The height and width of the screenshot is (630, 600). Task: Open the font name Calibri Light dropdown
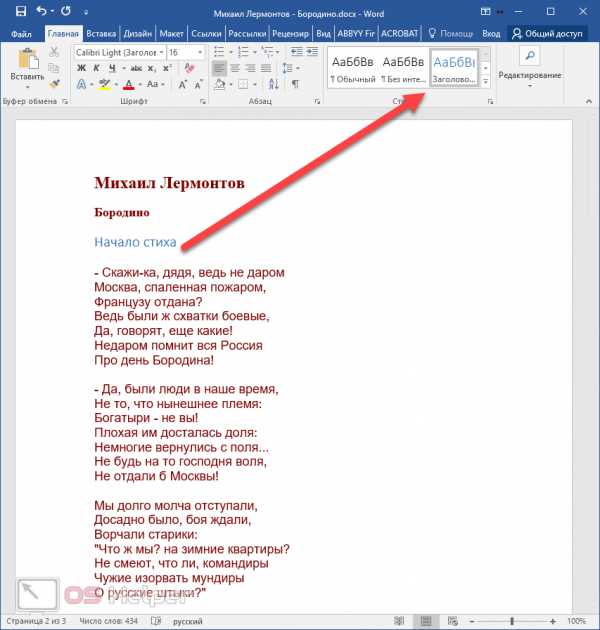[161, 53]
